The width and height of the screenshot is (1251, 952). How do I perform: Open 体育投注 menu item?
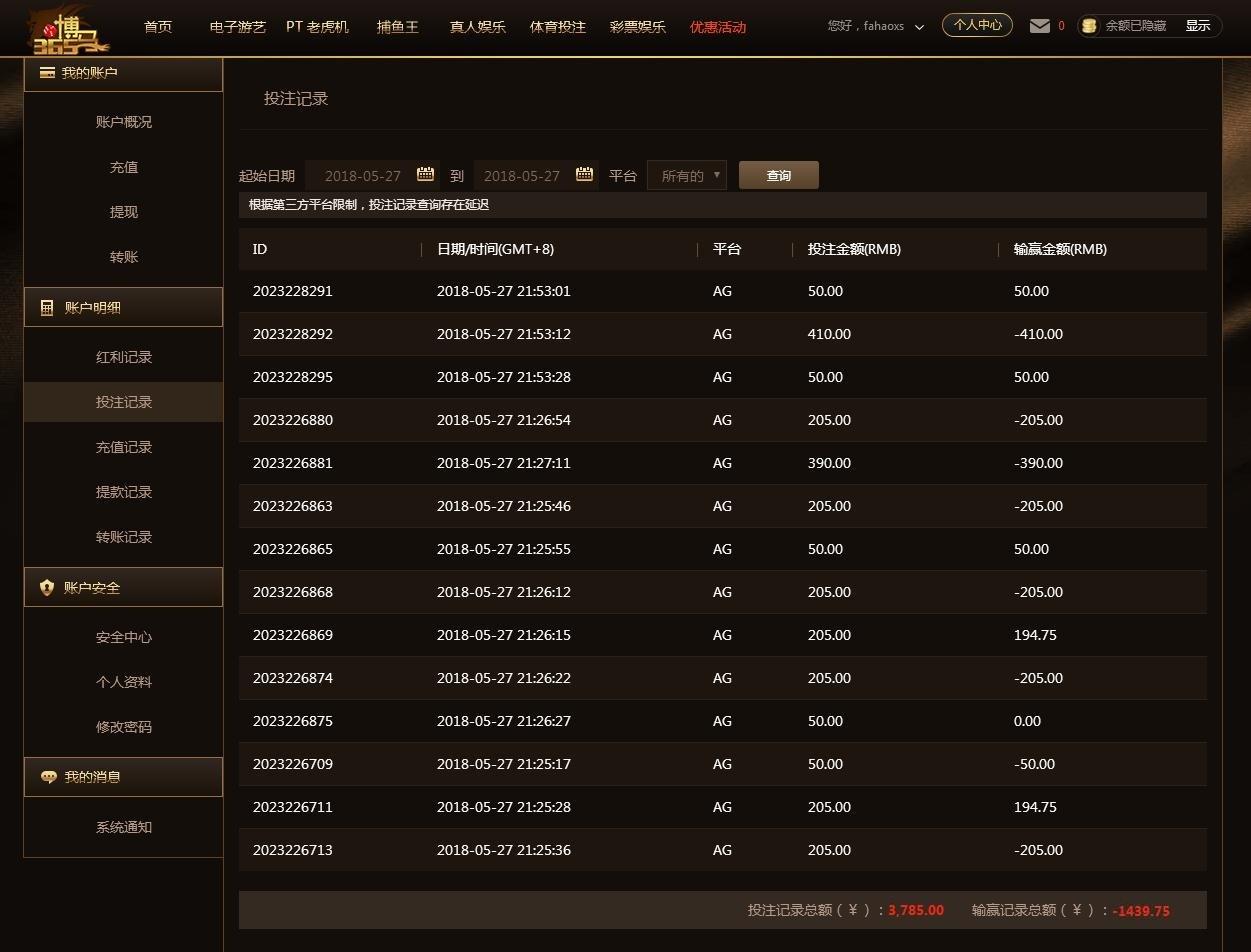[x=558, y=27]
